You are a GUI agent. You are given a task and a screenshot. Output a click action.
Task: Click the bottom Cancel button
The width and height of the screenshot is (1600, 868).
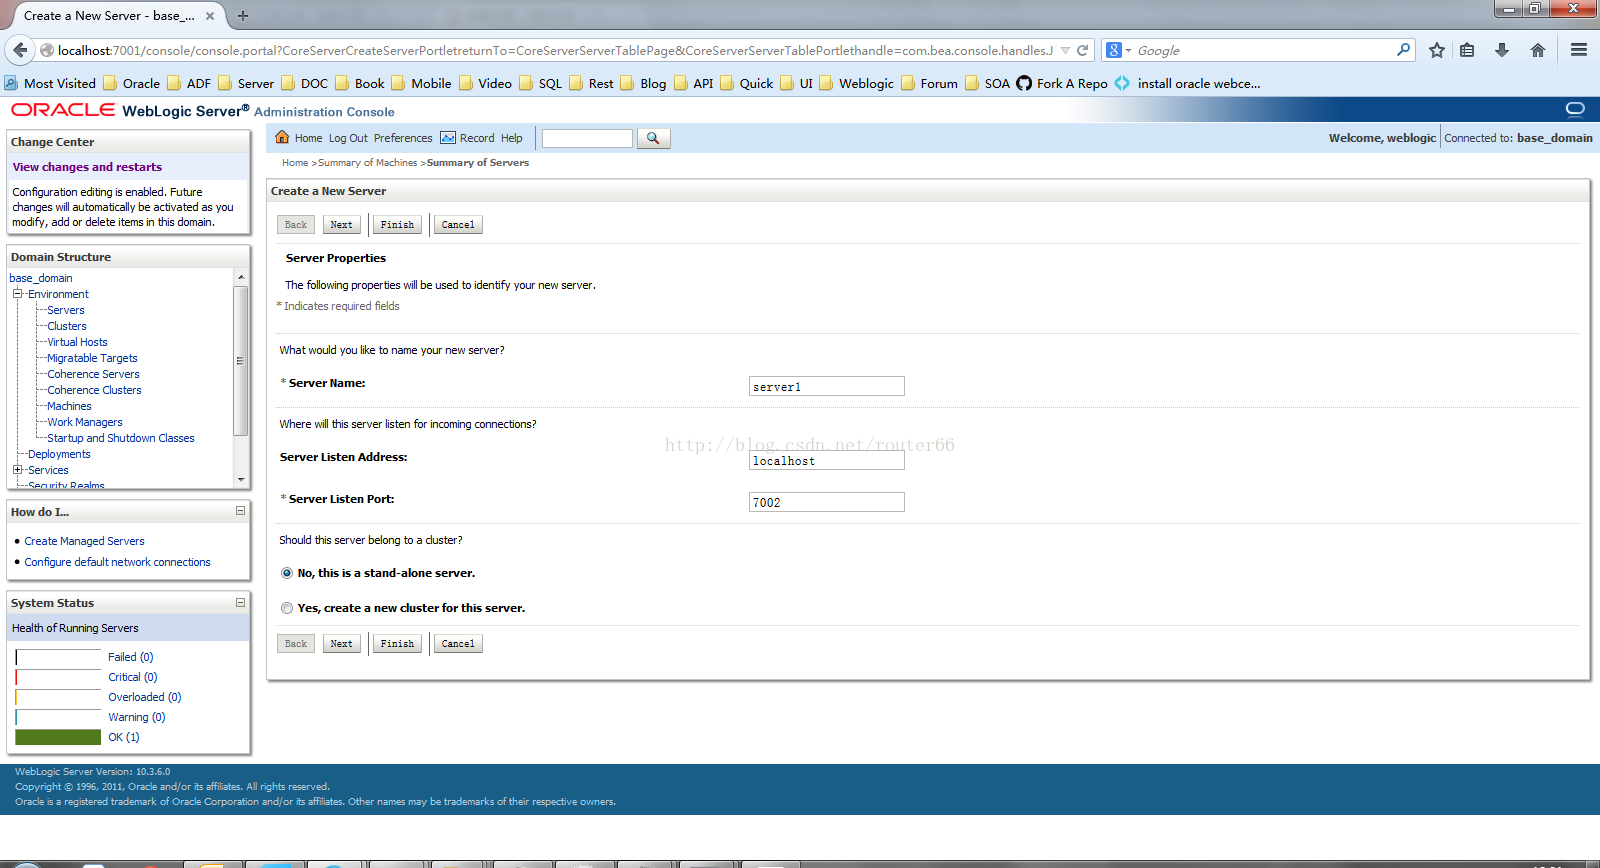(x=458, y=644)
